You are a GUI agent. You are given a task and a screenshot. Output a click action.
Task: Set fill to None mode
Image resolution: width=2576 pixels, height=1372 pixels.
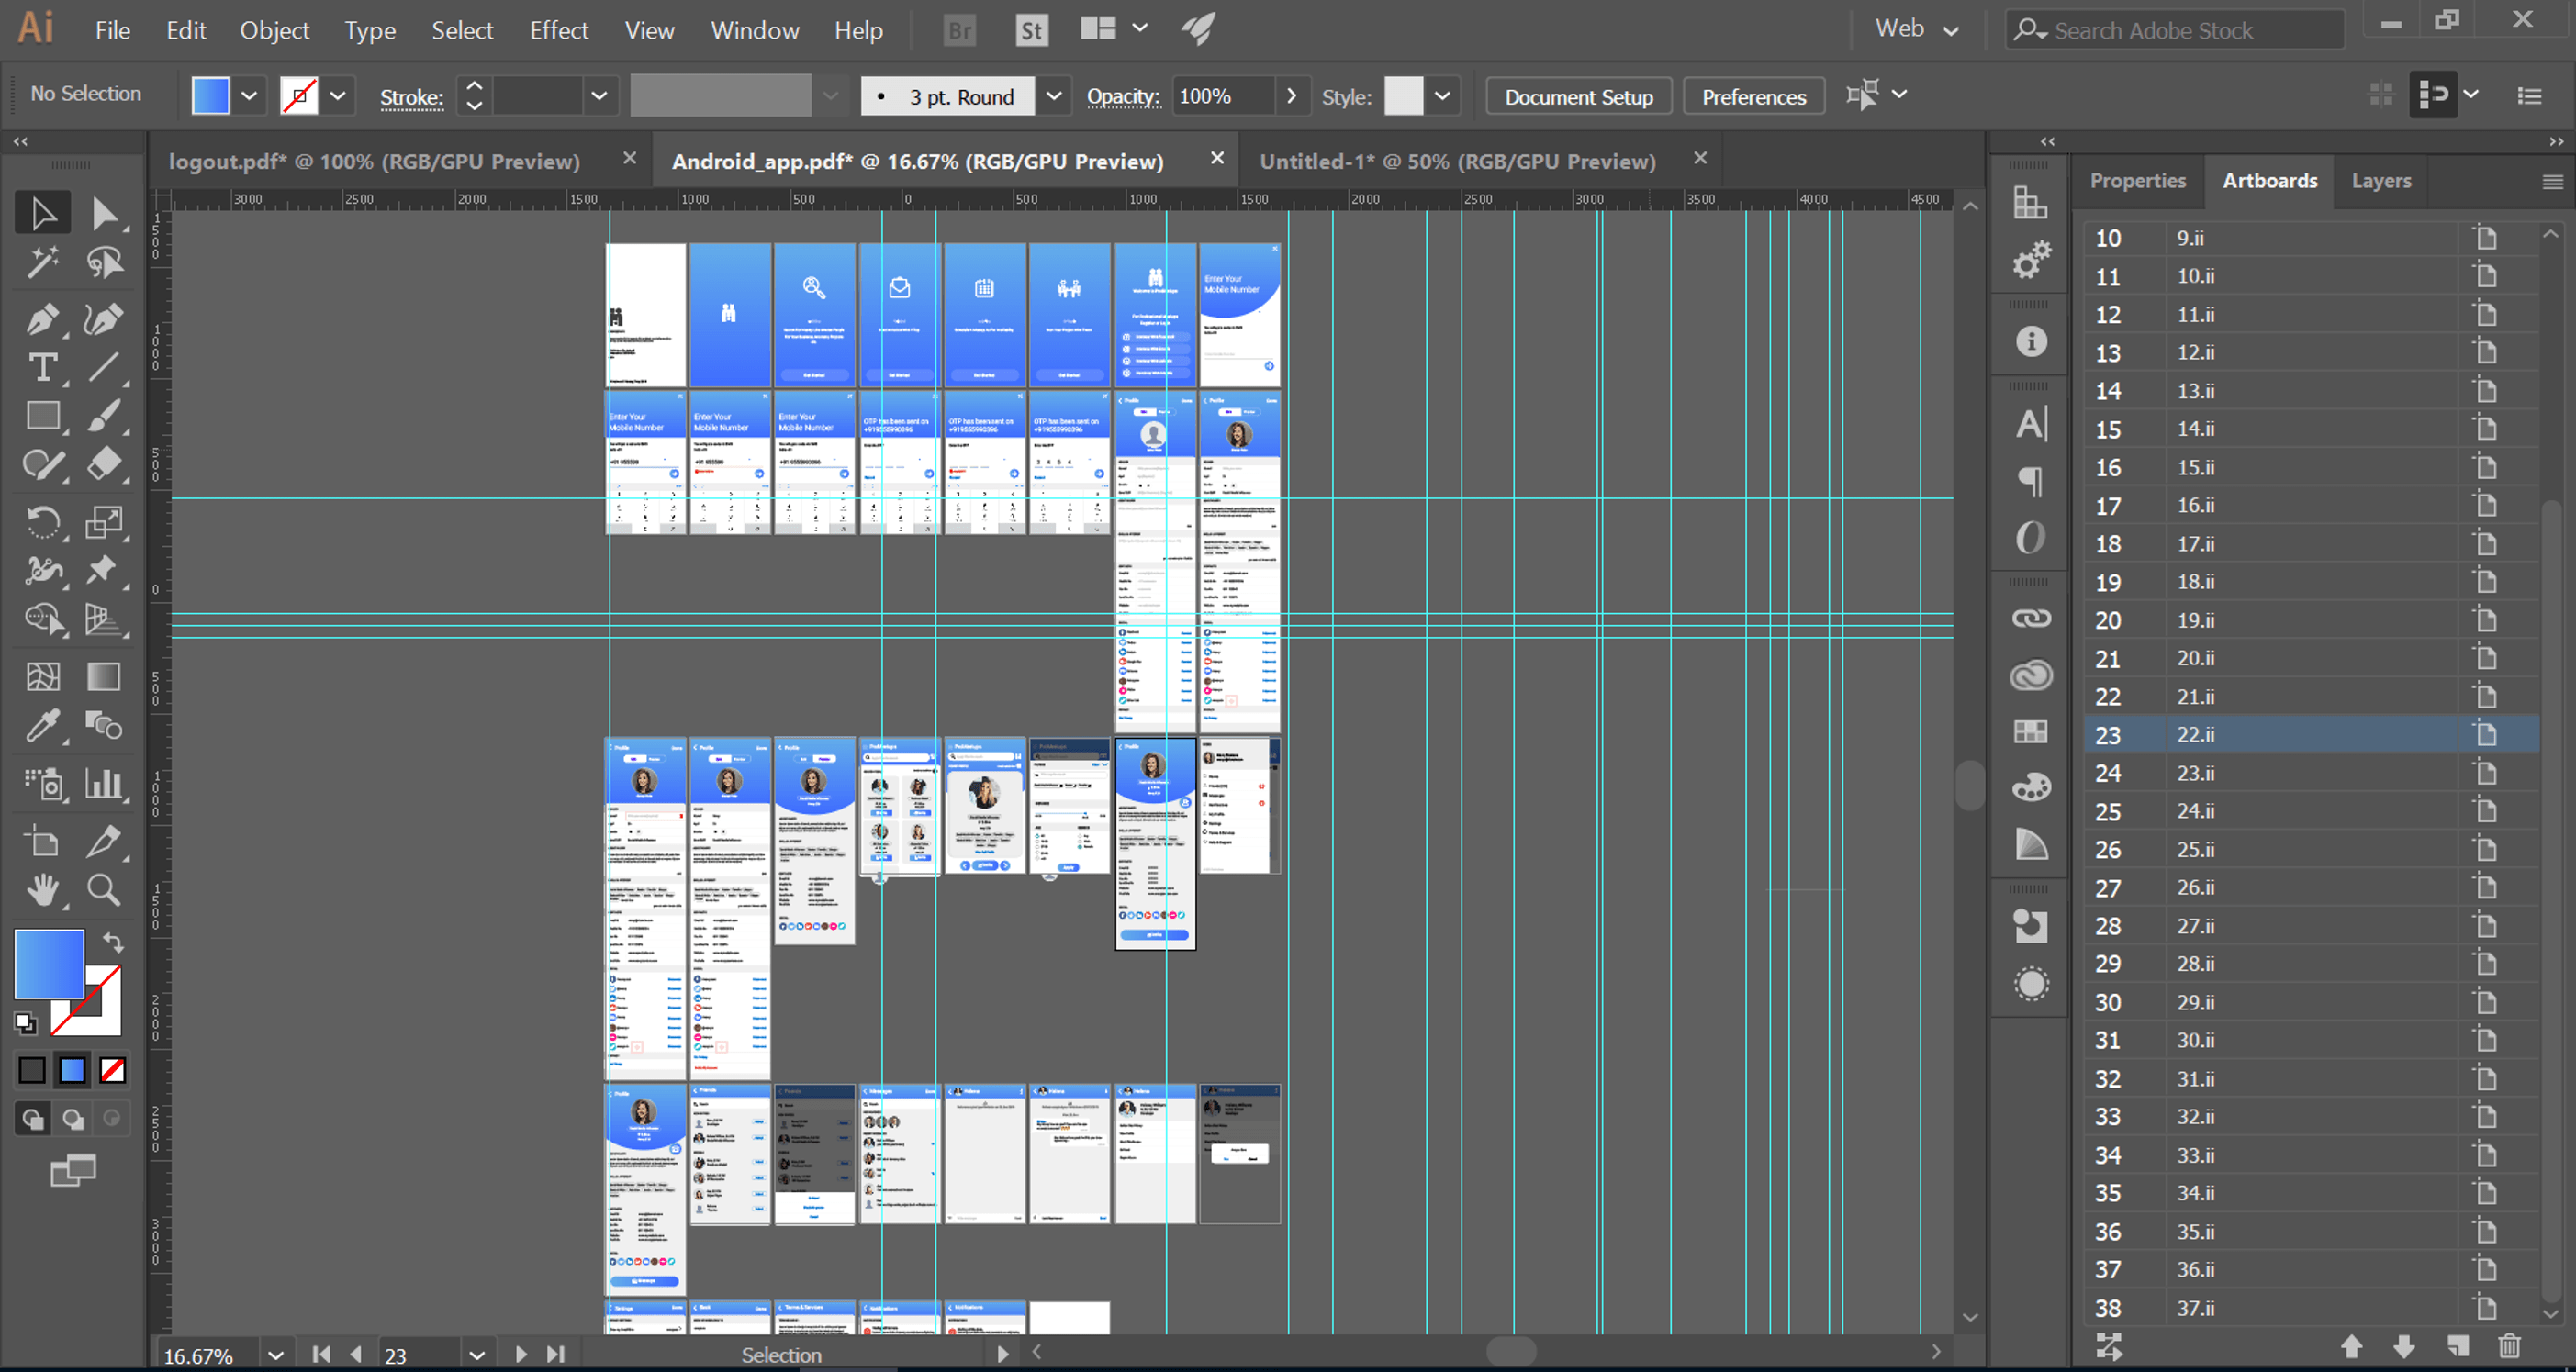point(112,1070)
